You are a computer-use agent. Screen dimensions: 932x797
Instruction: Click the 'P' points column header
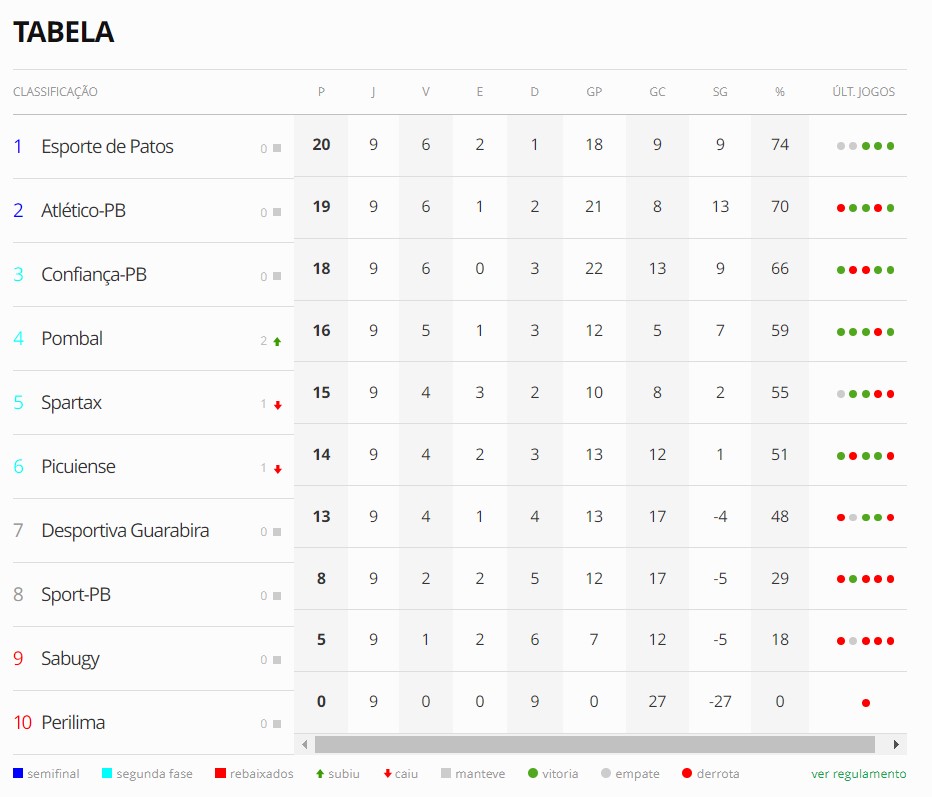click(x=321, y=92)
